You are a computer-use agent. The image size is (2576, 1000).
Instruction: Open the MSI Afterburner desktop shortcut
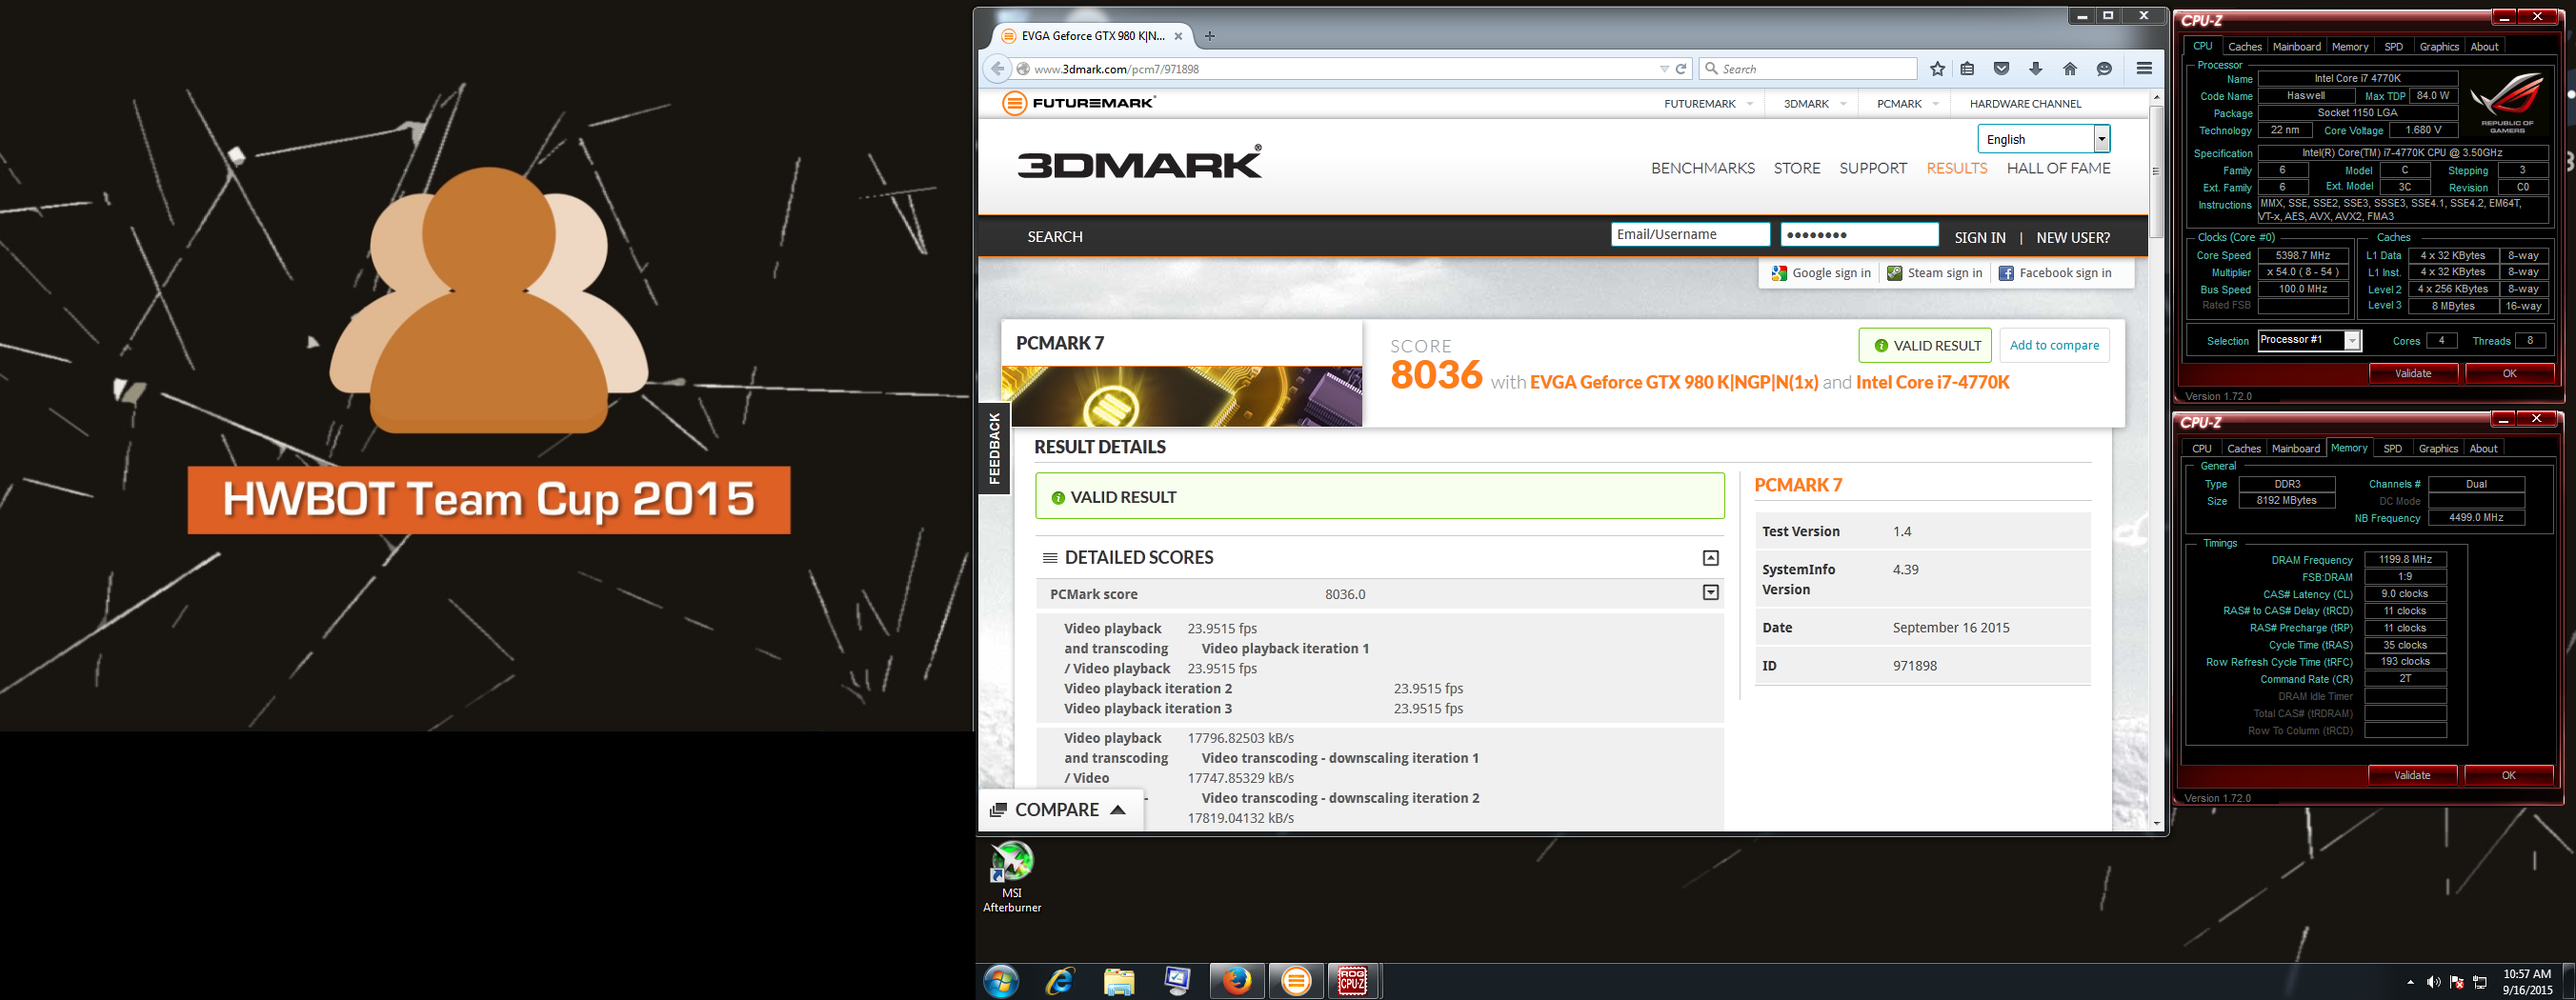point(1012,877)
